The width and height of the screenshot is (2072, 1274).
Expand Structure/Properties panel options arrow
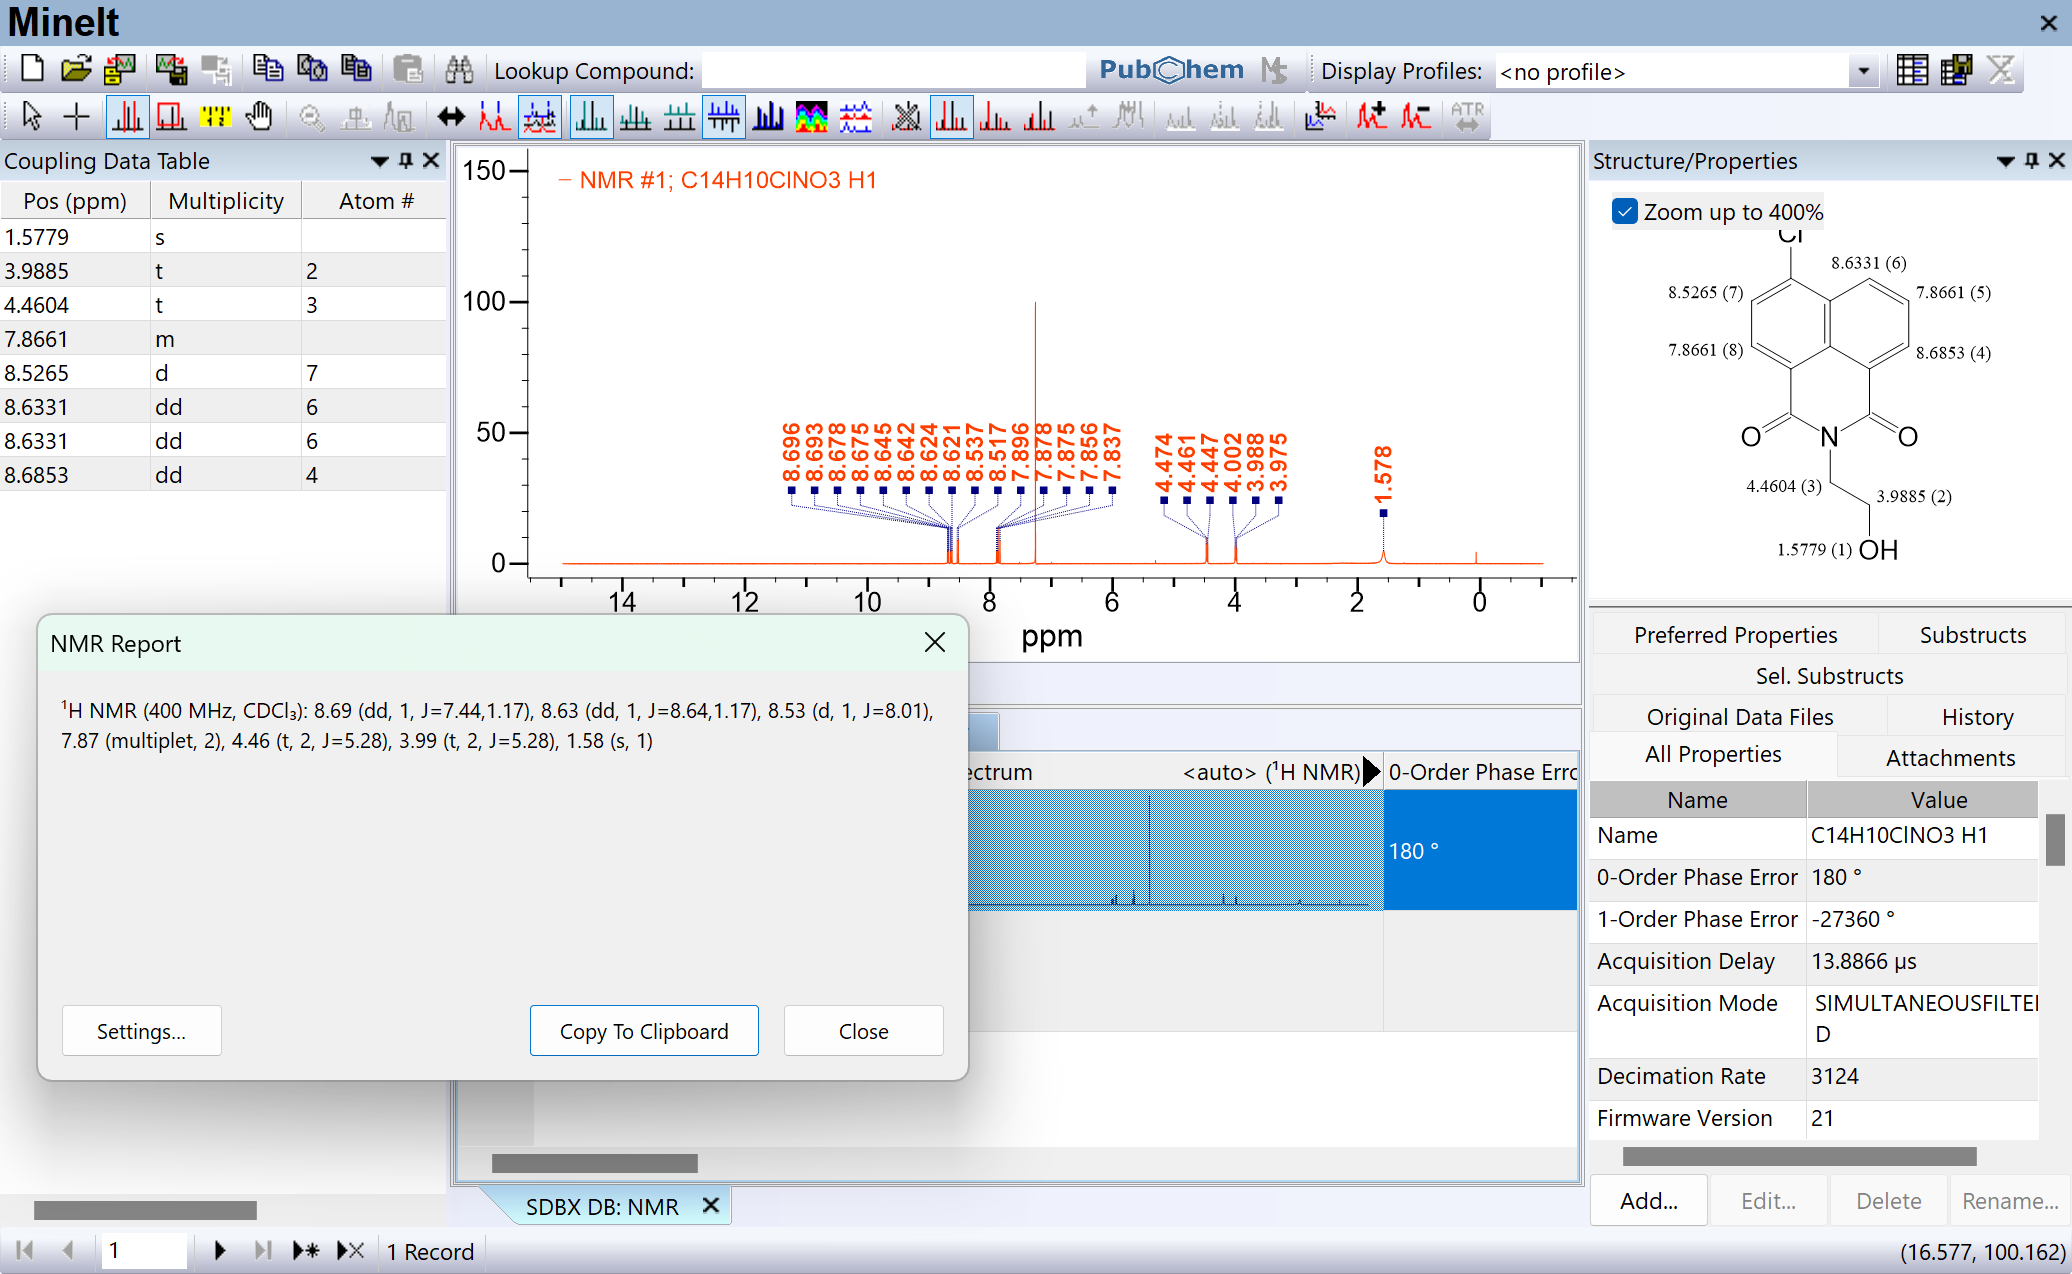tap(2005, 161)
